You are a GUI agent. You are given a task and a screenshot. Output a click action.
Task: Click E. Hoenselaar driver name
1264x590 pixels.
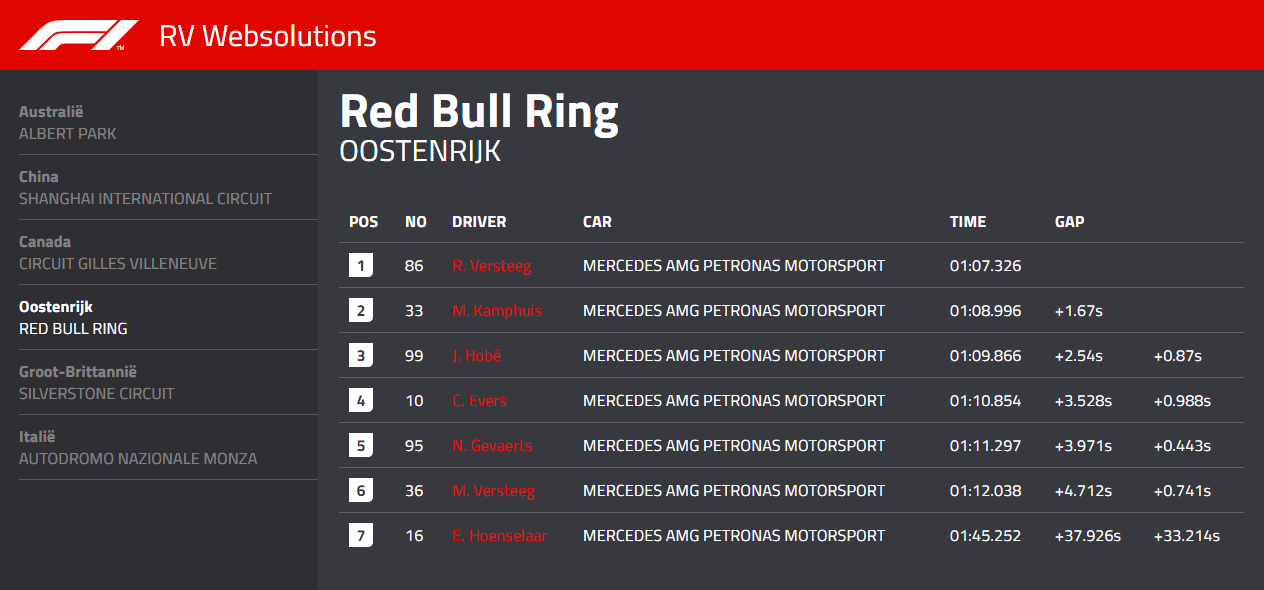[500, 536]
